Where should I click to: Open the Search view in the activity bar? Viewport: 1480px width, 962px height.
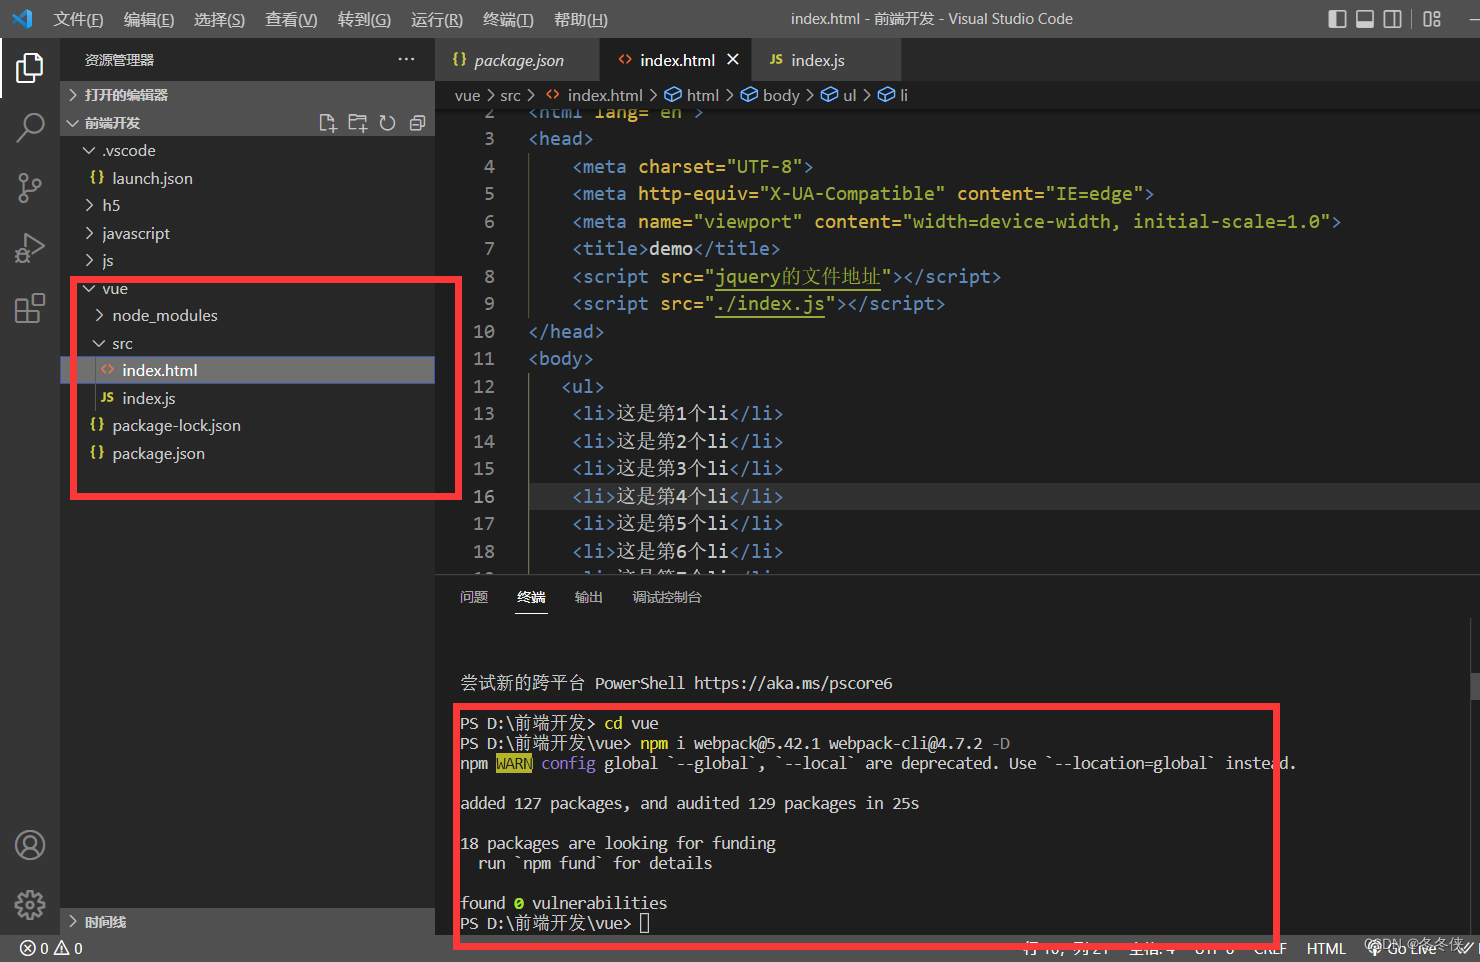29,128
